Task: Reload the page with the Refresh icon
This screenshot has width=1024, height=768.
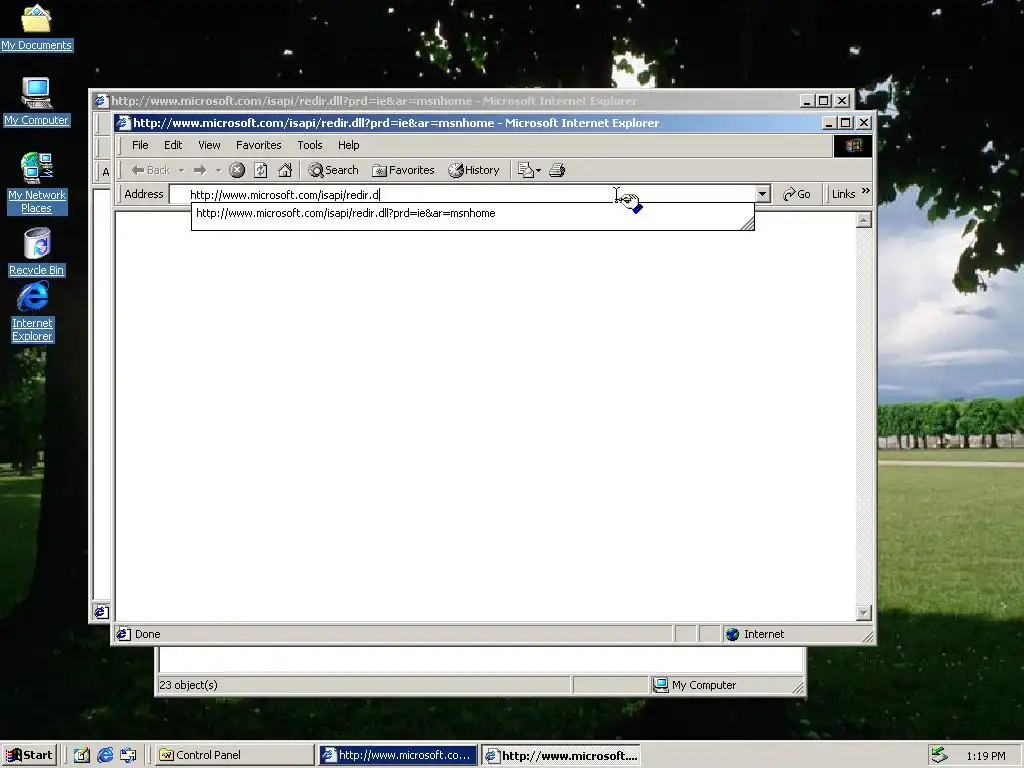Action: [261, 170]
